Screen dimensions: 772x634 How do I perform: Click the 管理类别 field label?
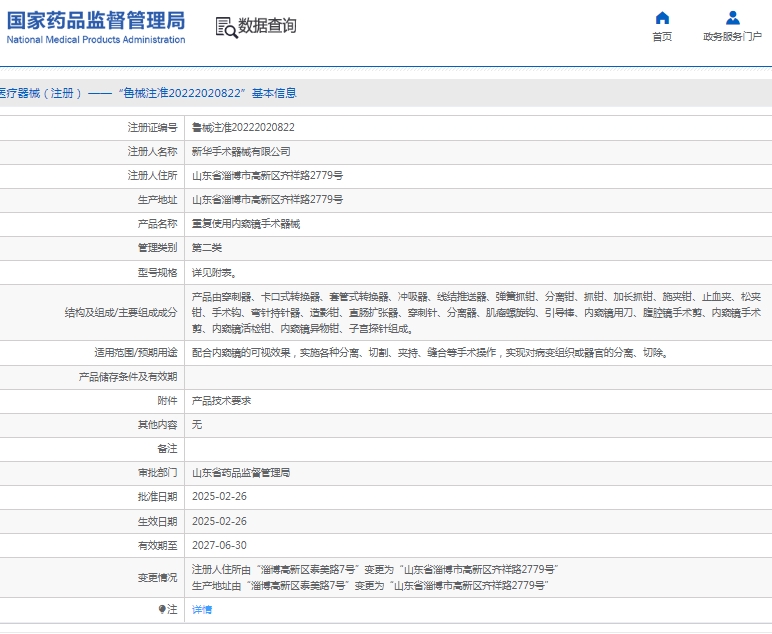(158, 248)
